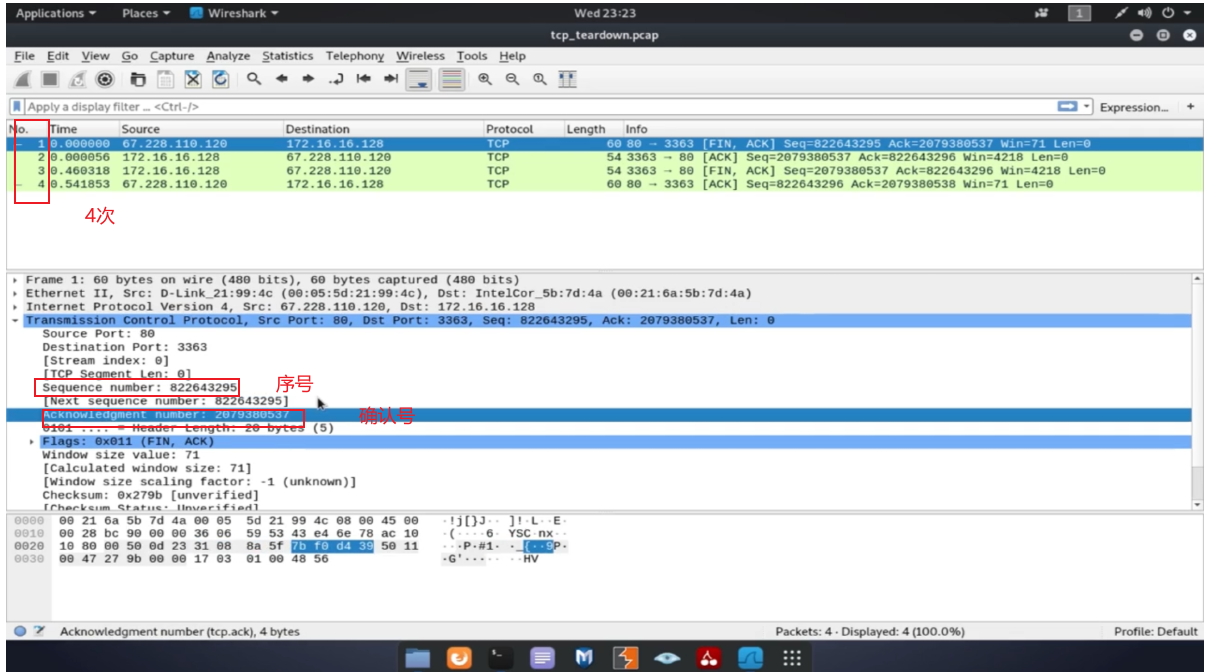Open the Edit menu
This screenshot has width=1218, height=672.
58,56
